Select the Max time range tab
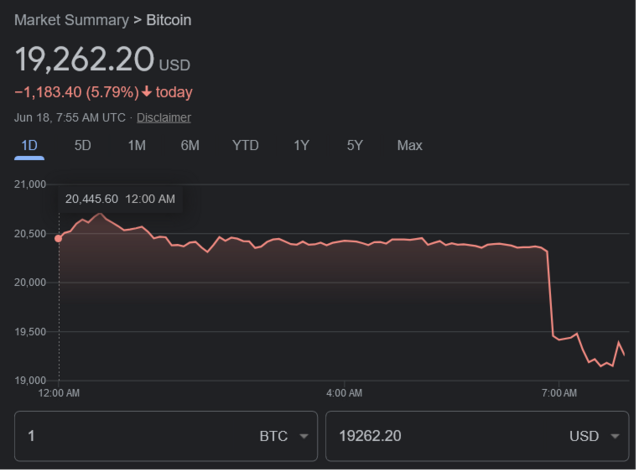The image size is (639, 472). tap(409, 146)
